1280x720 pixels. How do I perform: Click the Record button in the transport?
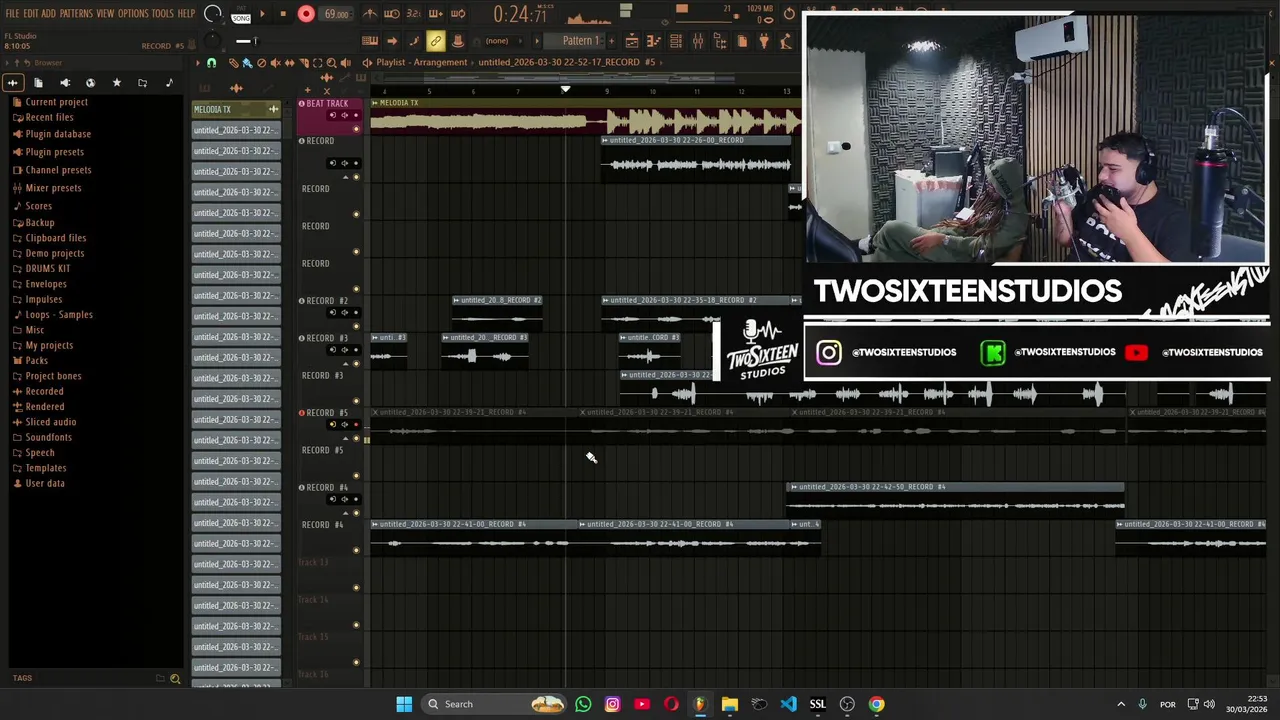[306, 14]
